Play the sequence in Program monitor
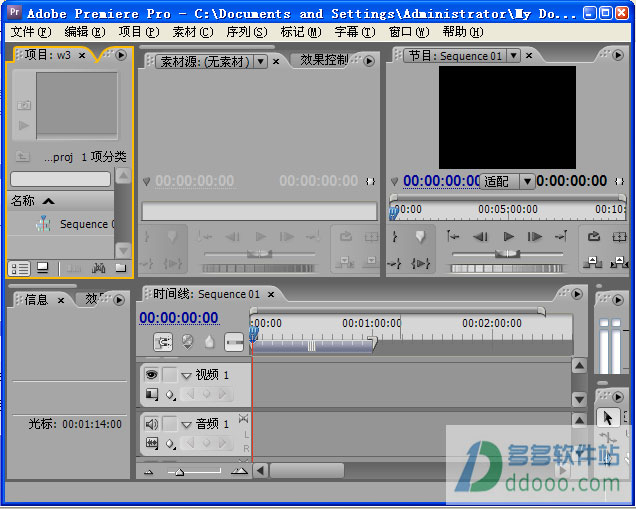 tap(508, 236)
